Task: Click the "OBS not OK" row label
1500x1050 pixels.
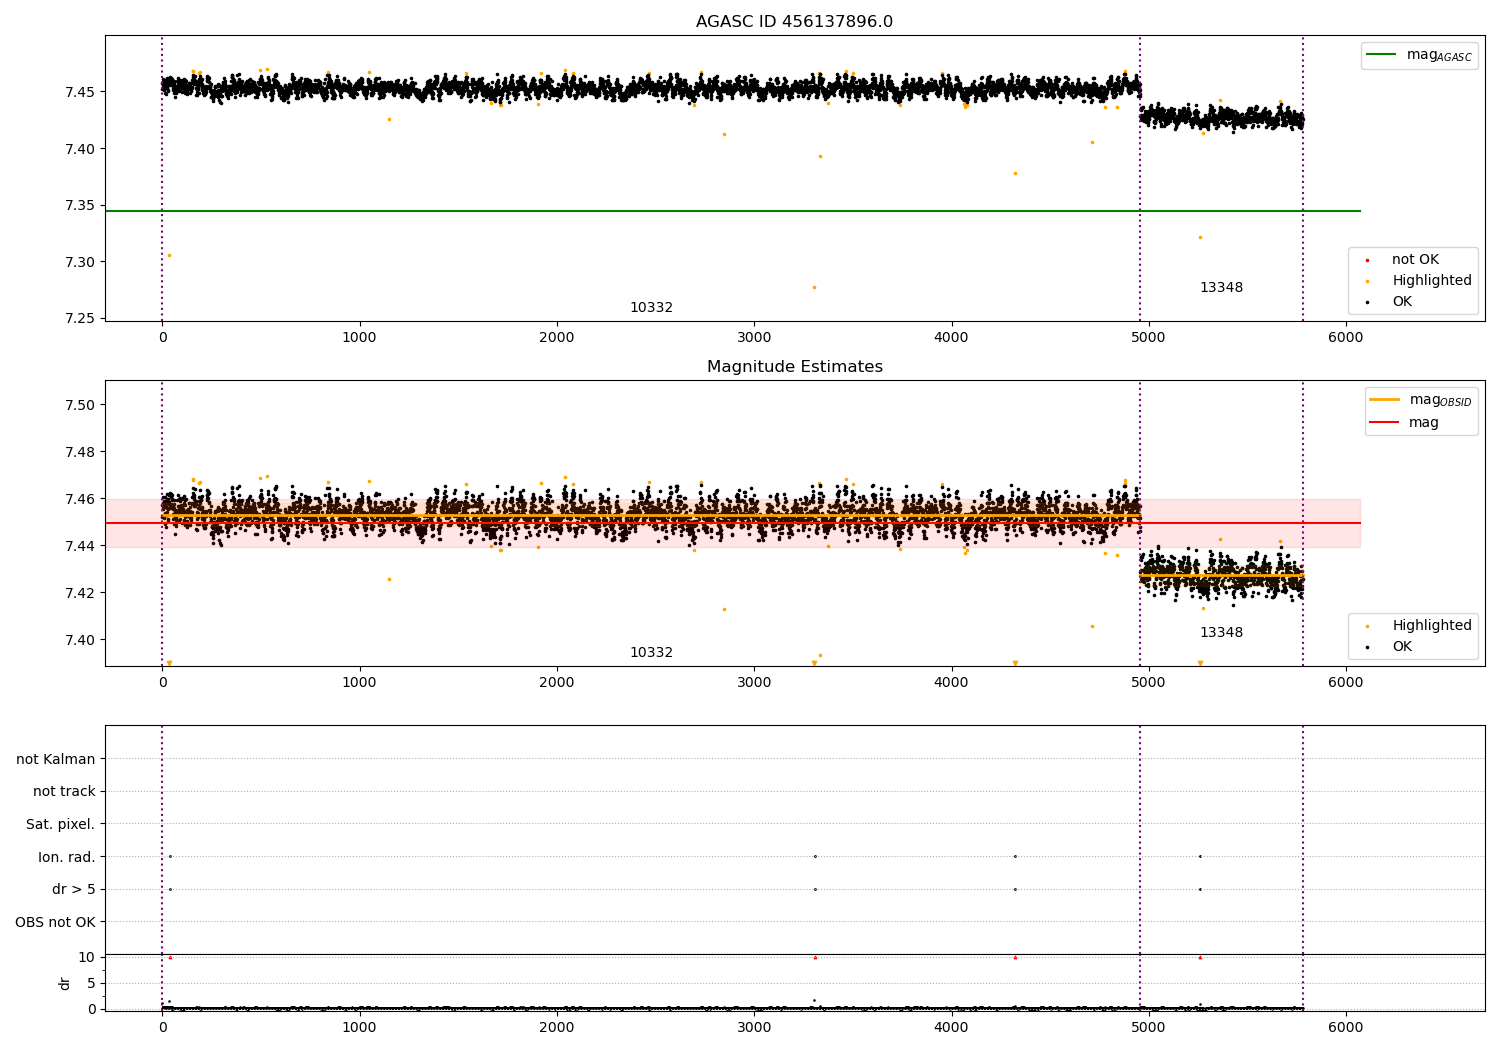Action: click(x=55, y=922)
